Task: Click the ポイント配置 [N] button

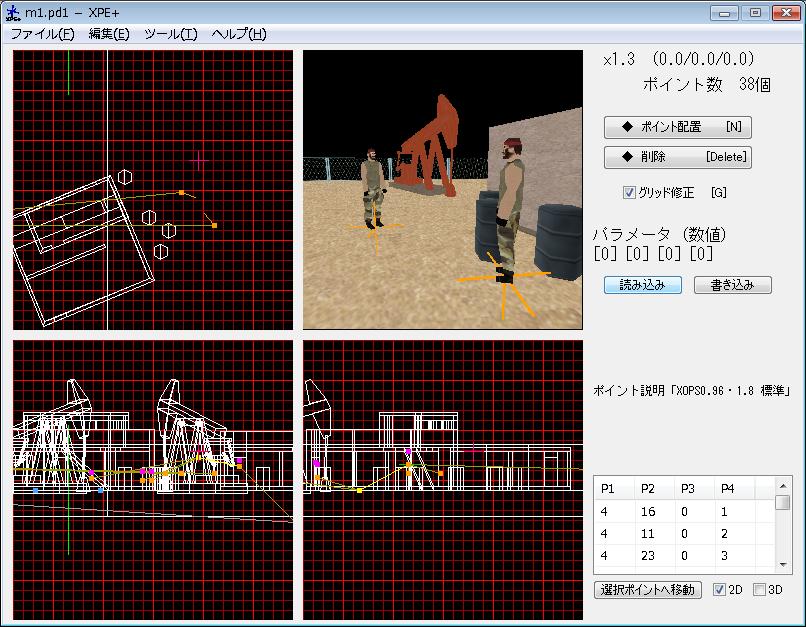Action: [677, 127]
